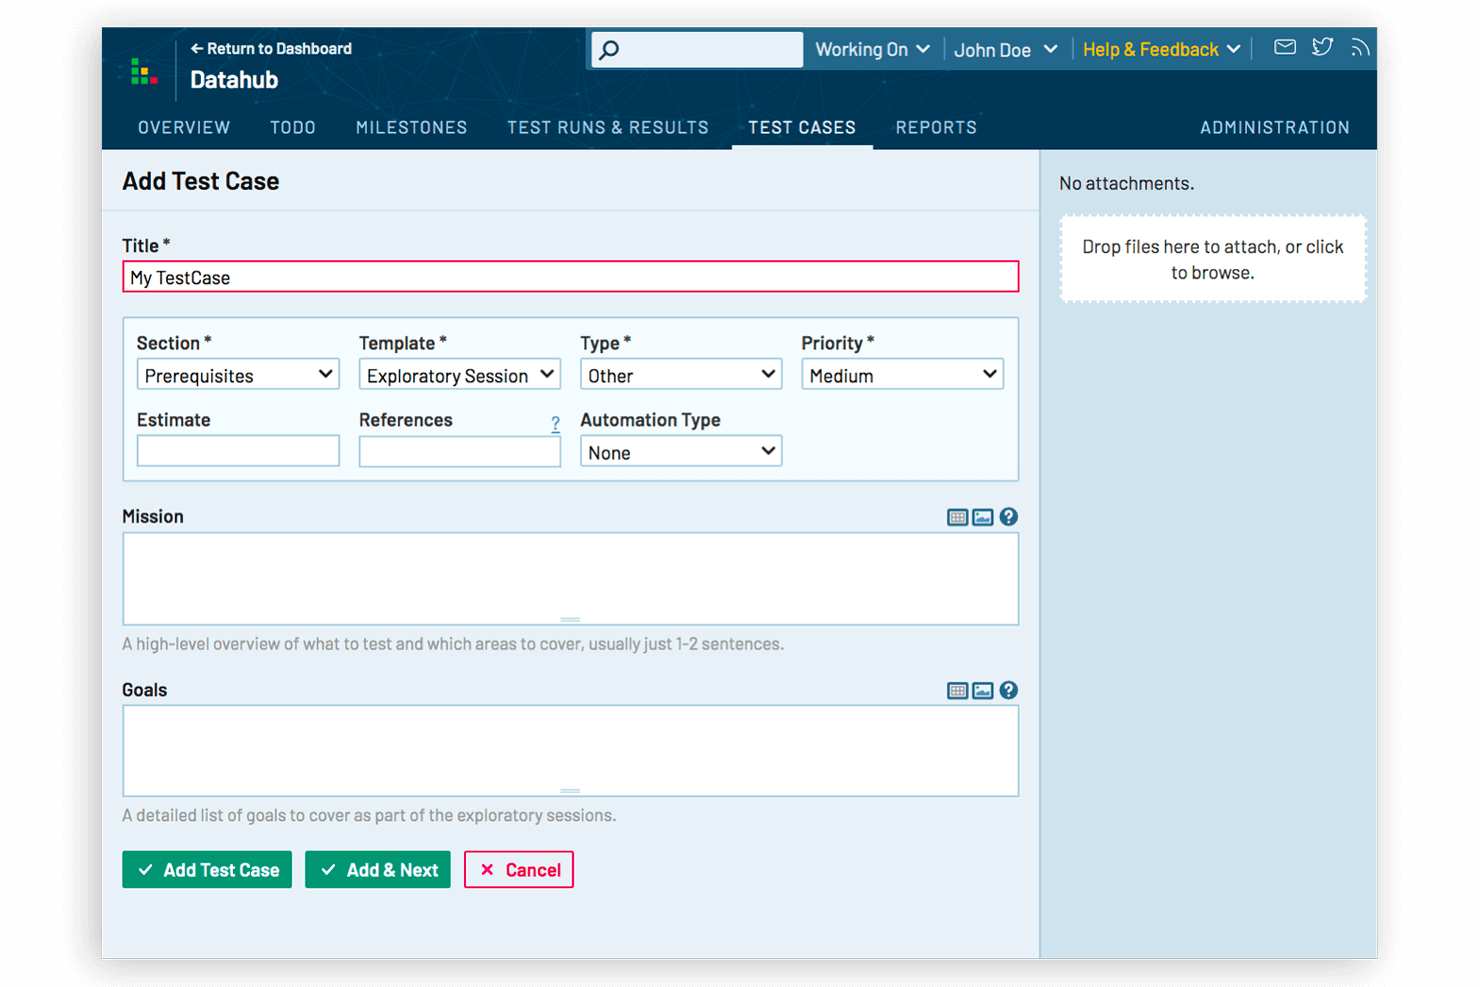Insert a table into the Goals field

click(x=957, y=690)
